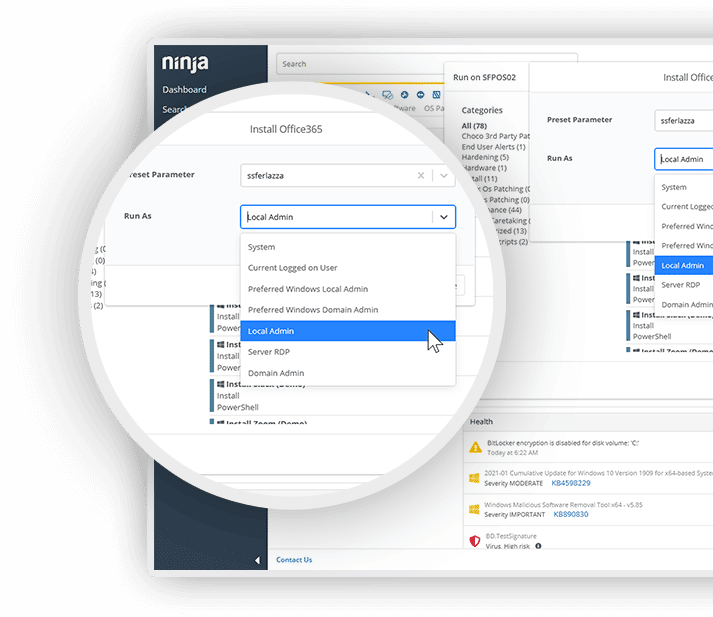Click the Contact Us link

(x=294, y=560)
